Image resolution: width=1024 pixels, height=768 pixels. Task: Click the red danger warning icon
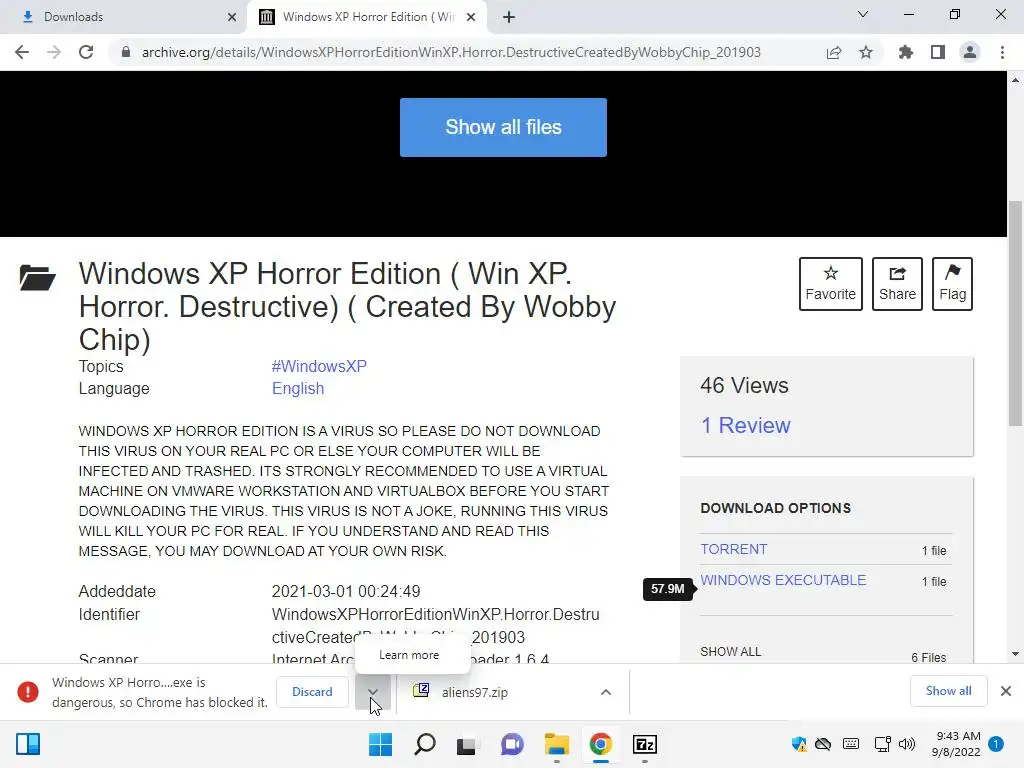point(28,692)
